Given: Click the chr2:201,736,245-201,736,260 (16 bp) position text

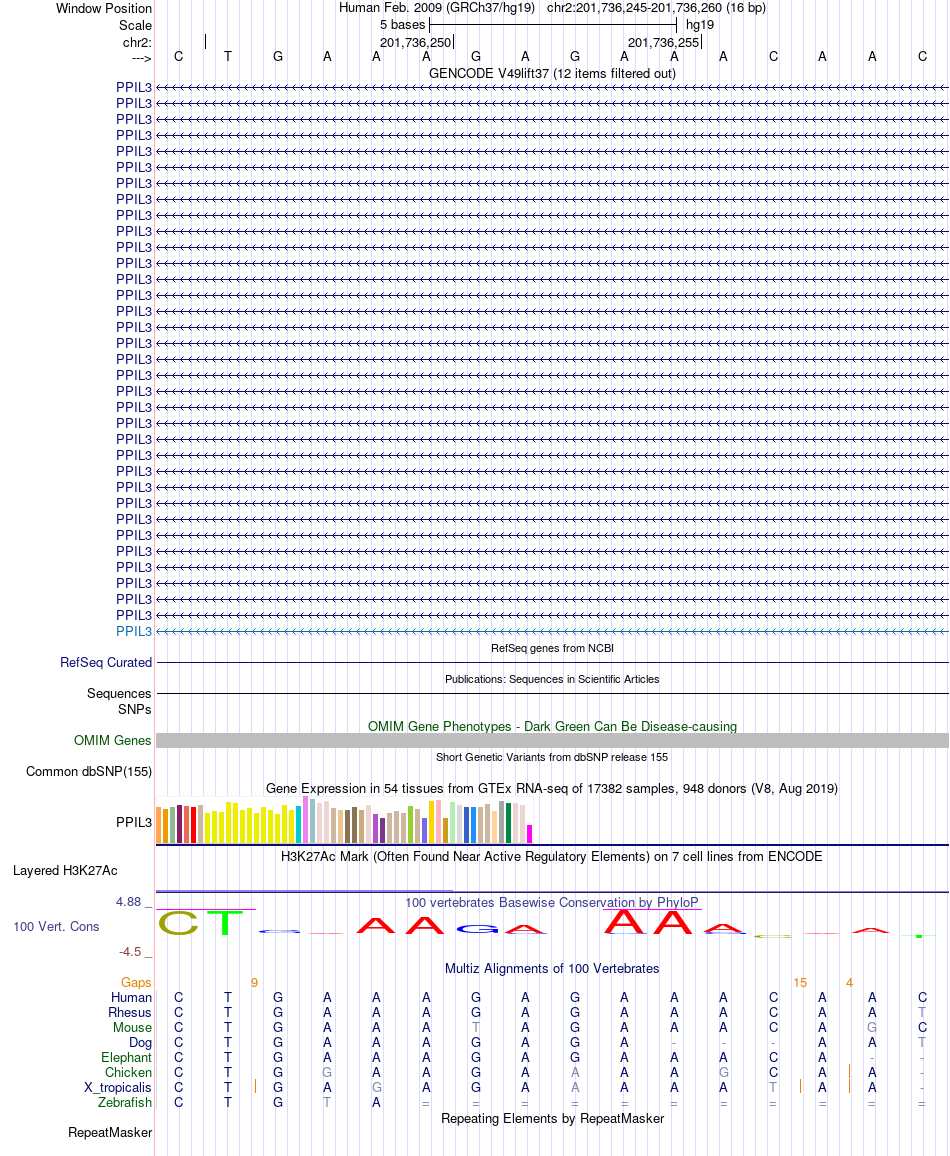Looking at the screenshot, I should click(656, 7).
